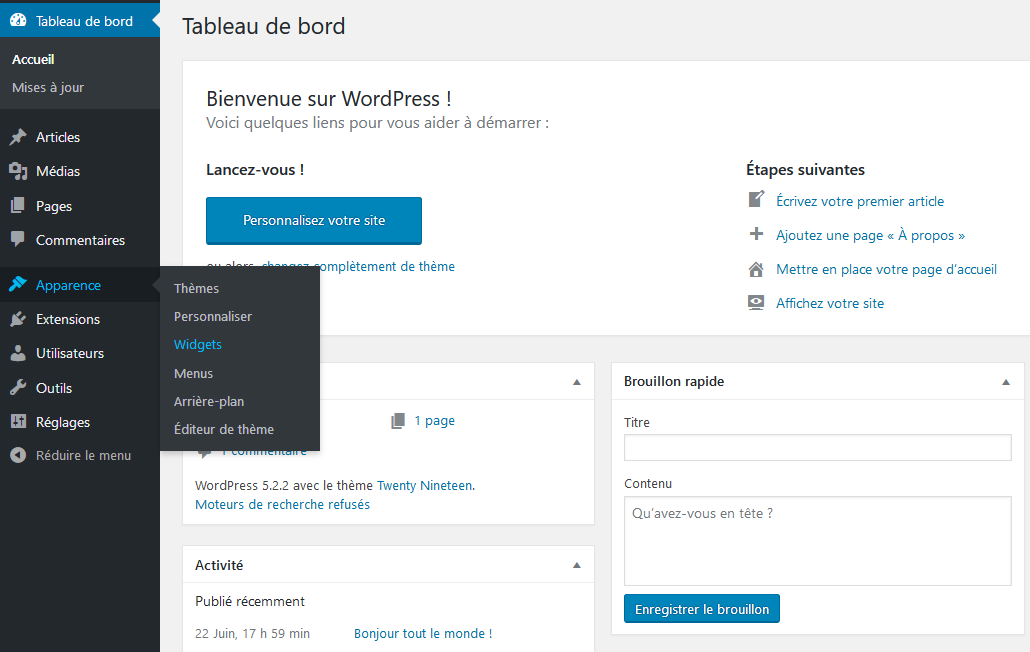The height and width of the screenshot is (652, 1030).
Task: Open the Outils menu label
Action: 54,388
